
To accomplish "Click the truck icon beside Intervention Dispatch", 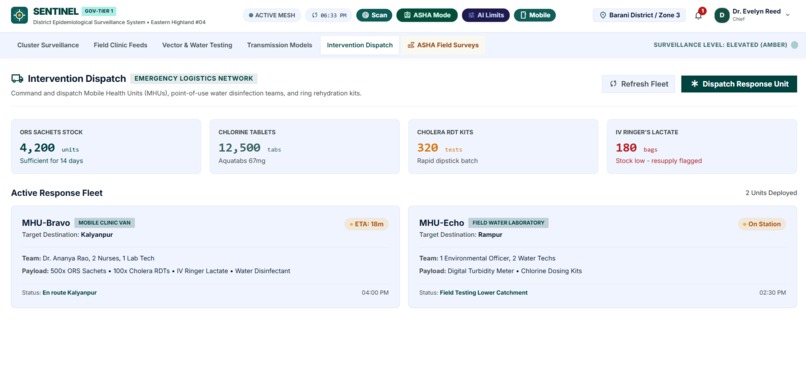I will (x=17, y=79).
